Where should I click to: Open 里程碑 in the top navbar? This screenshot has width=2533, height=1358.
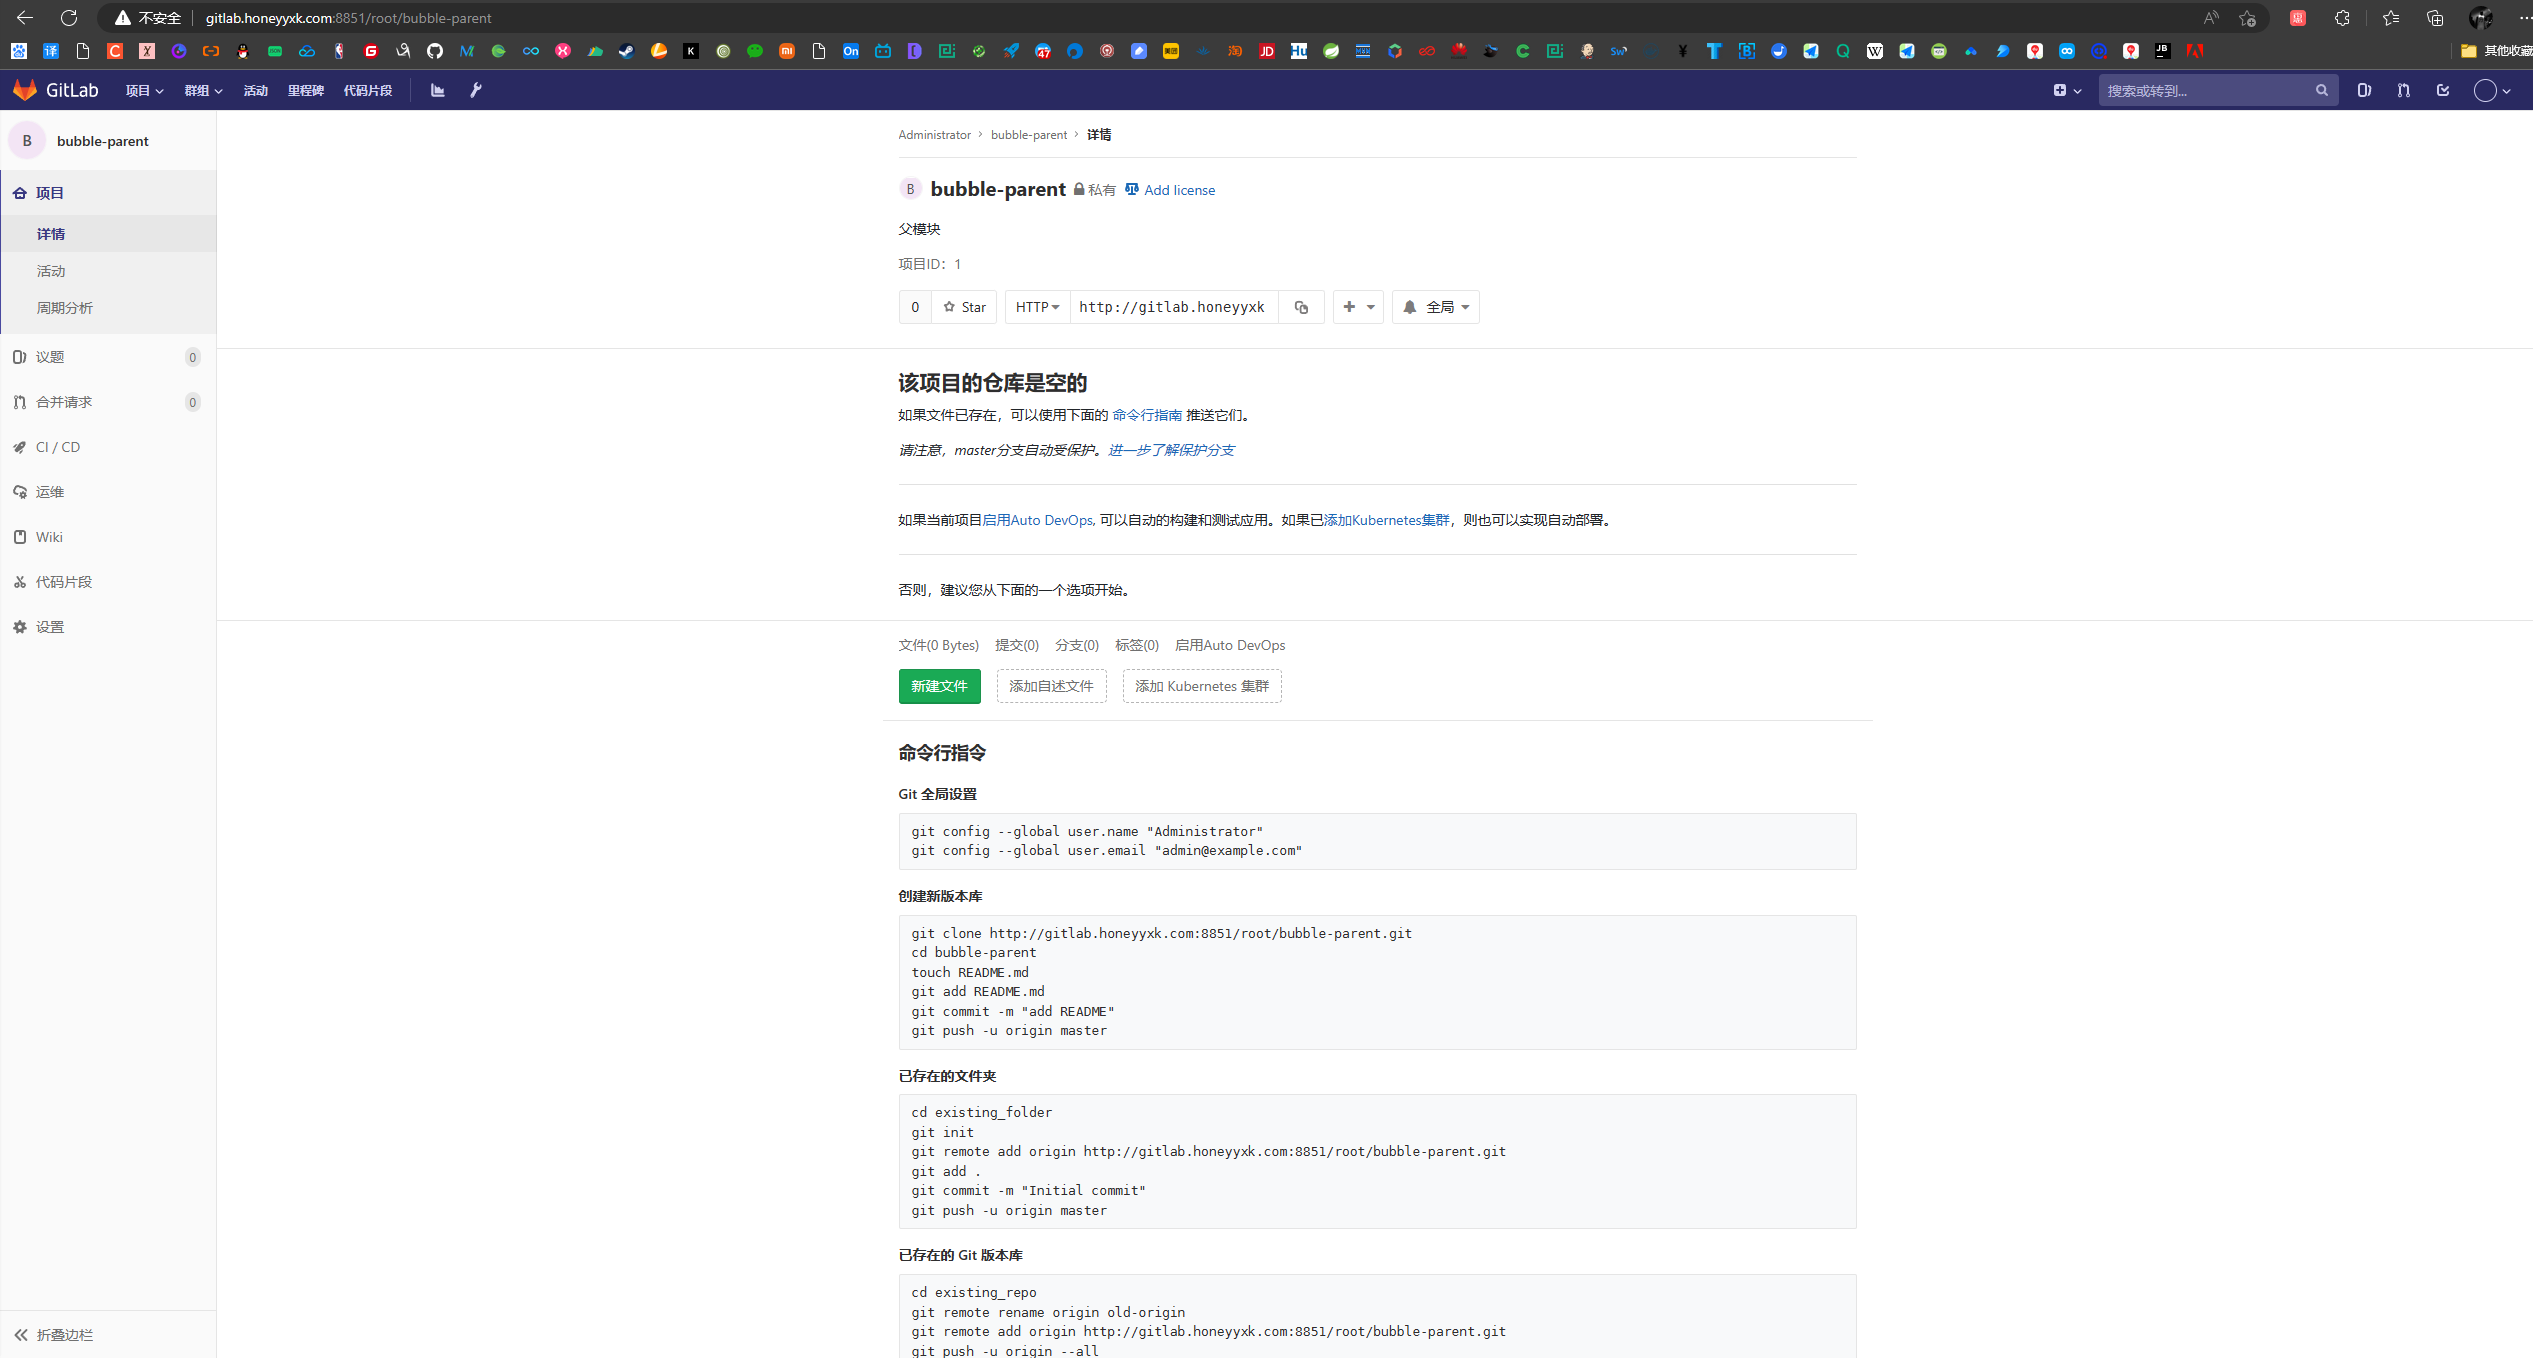[x=306, y=90]
